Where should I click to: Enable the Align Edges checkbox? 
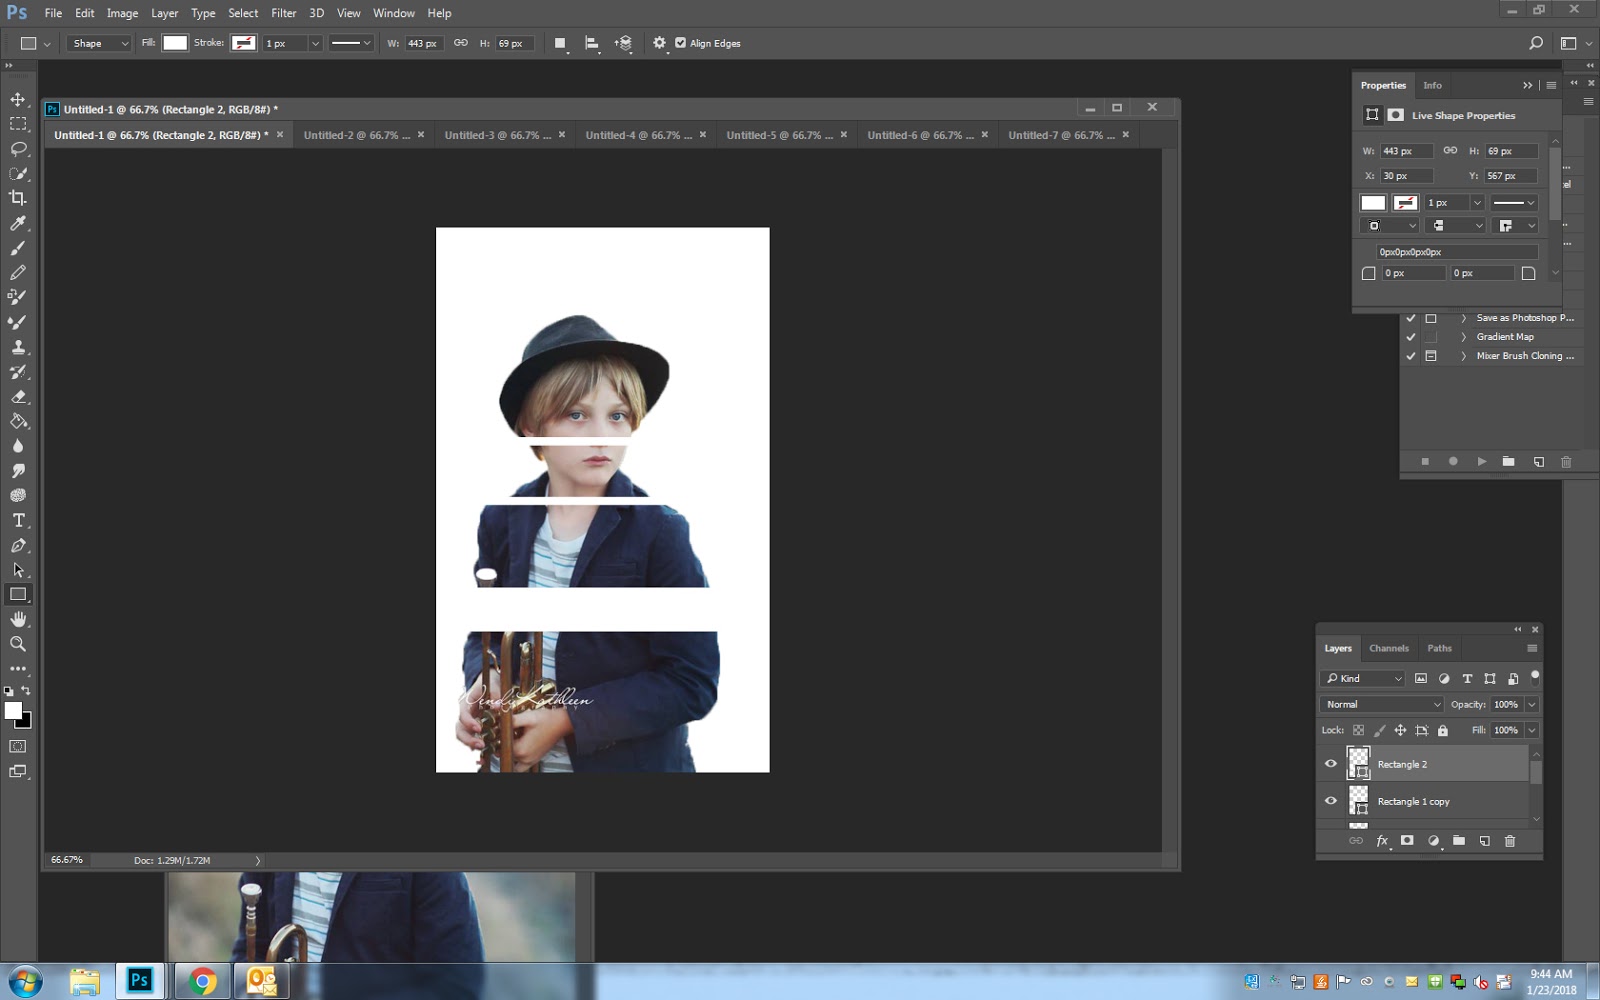coord(681,43)
